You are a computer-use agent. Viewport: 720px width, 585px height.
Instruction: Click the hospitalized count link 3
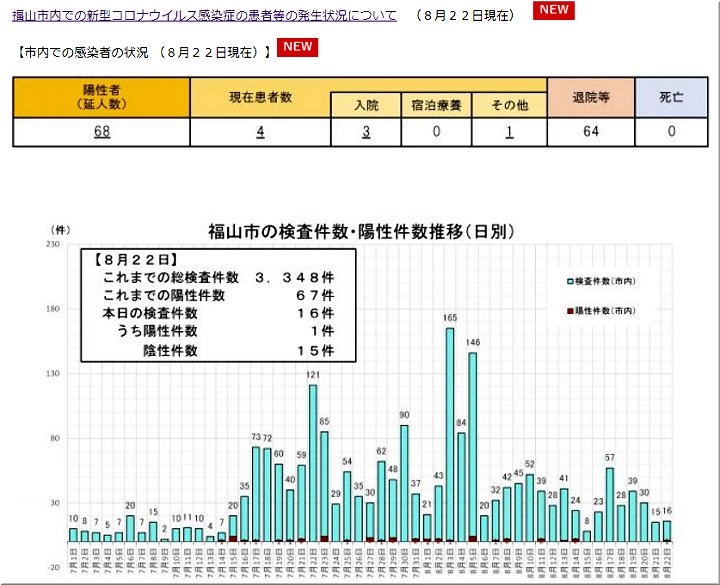[367, 132]
